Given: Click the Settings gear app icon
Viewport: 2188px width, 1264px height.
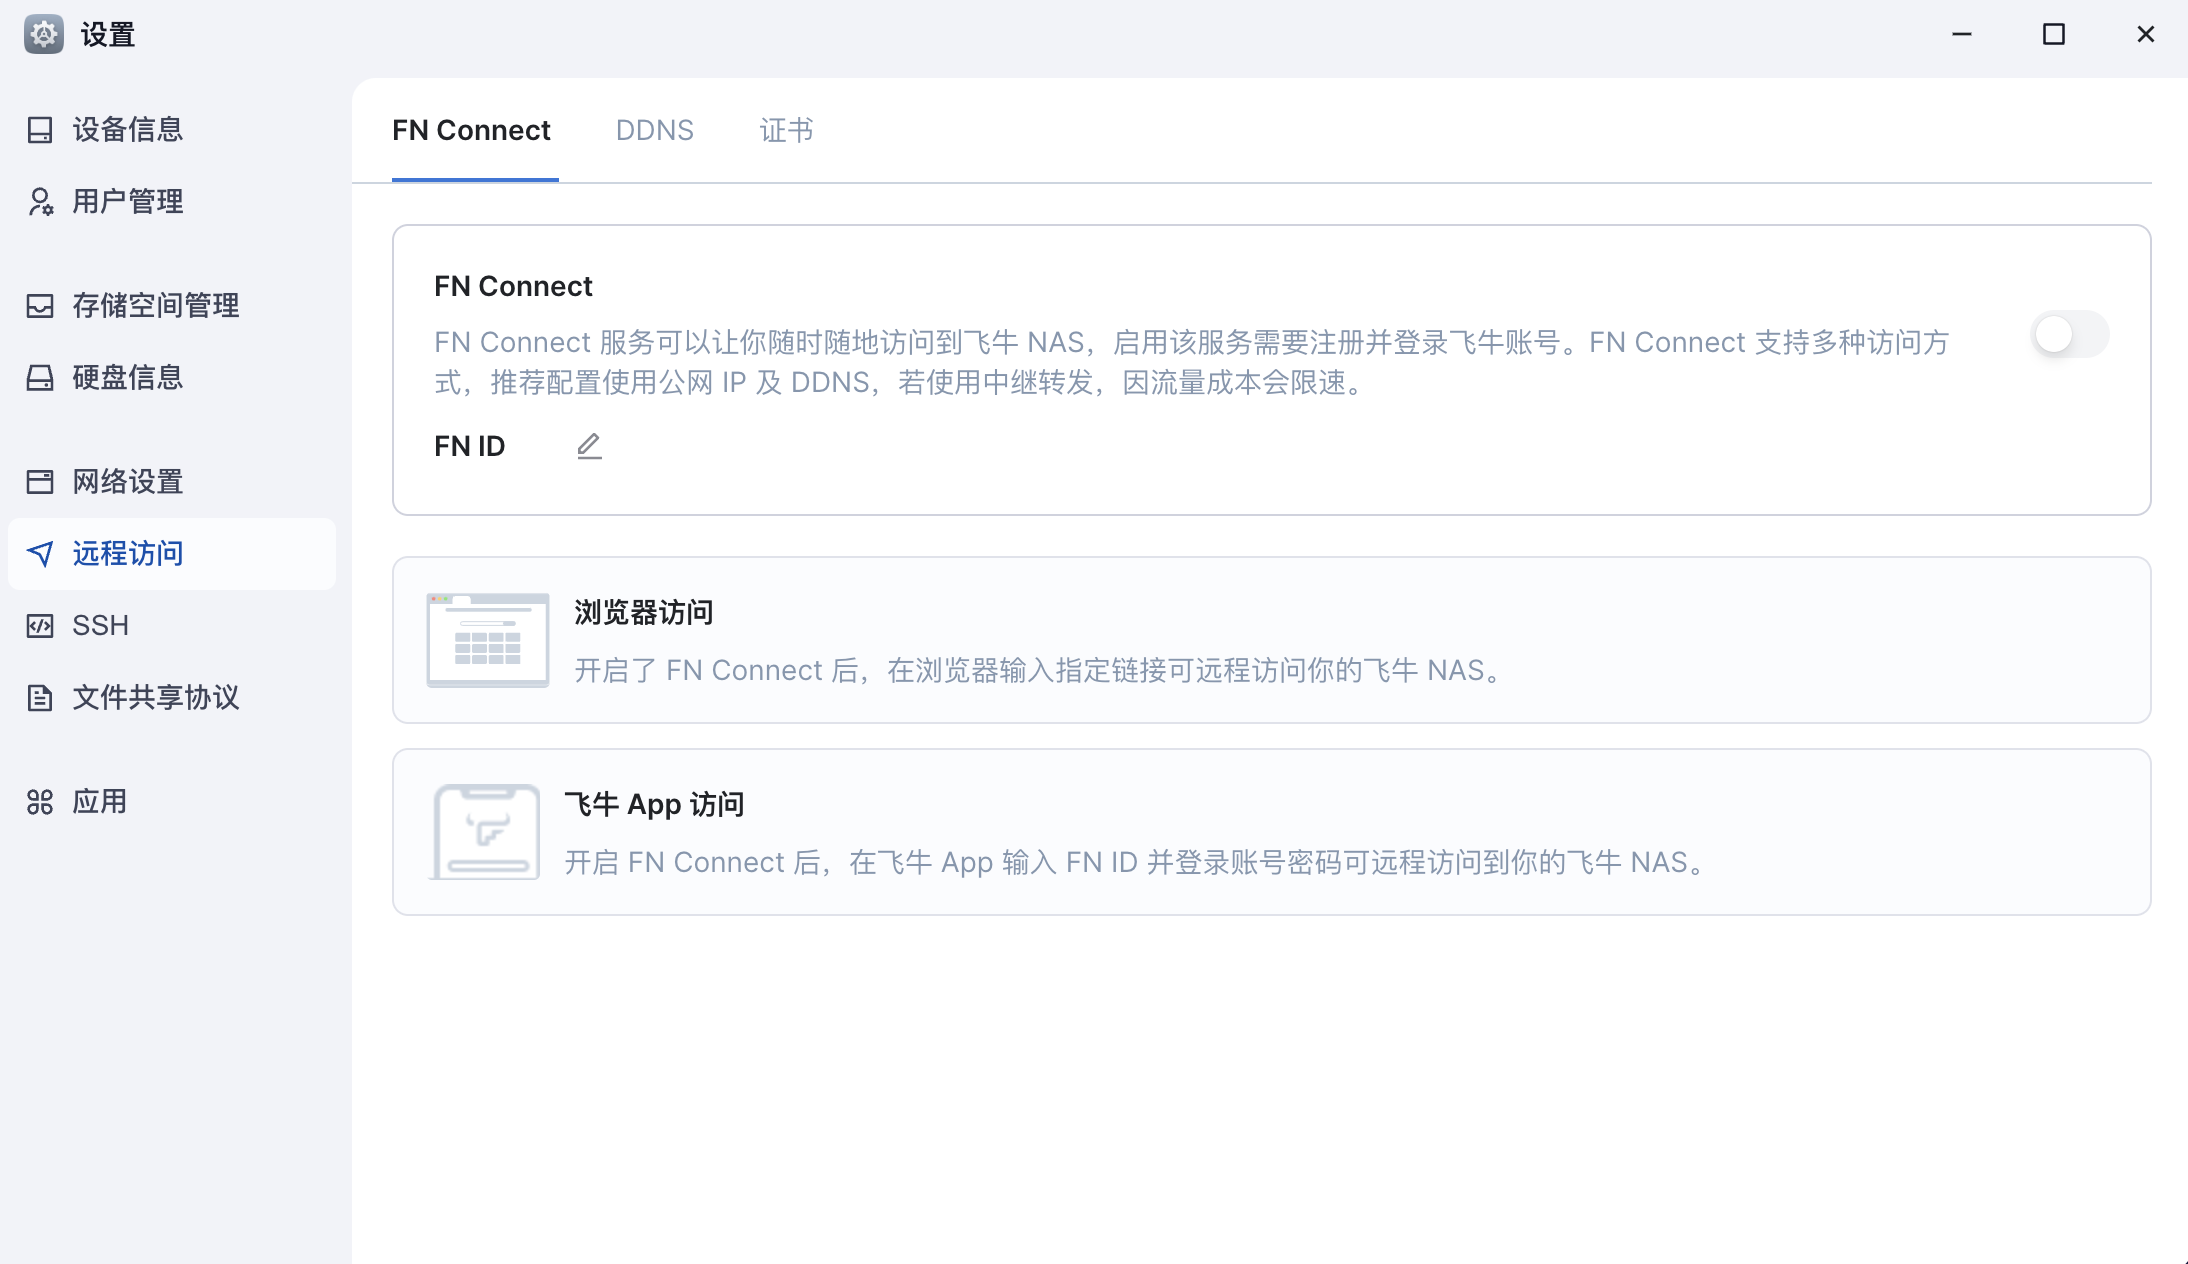Looking at the screenshot, I should coord(44,34).
